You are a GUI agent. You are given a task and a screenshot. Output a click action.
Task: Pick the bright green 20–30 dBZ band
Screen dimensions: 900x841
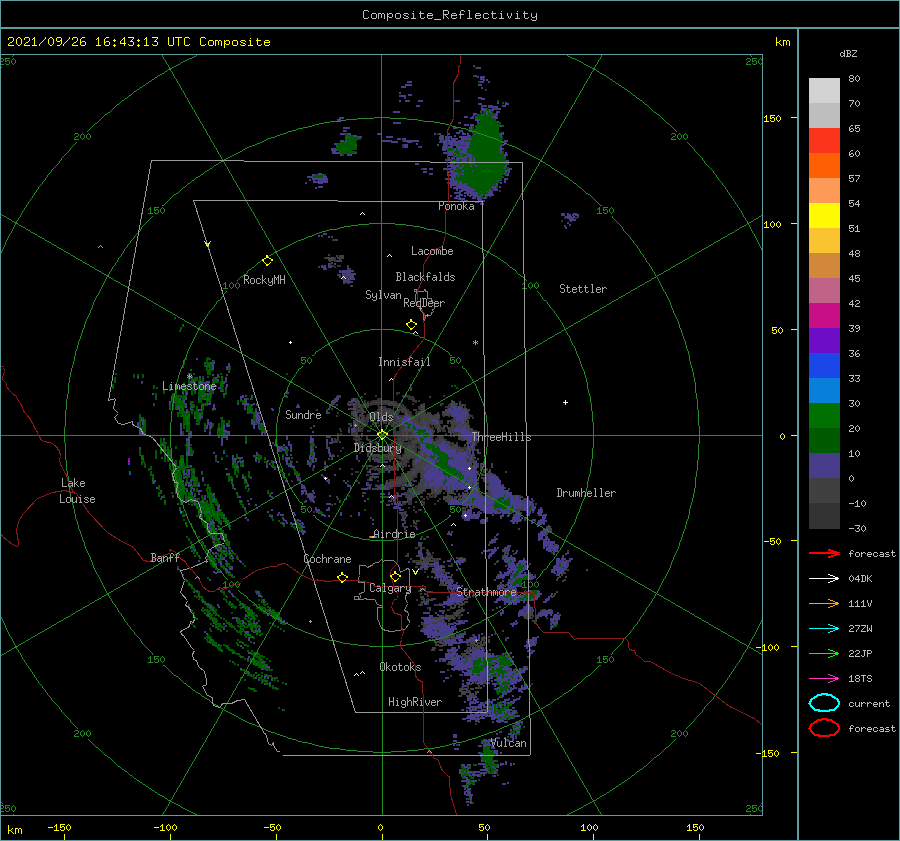(x=824, y=415)
